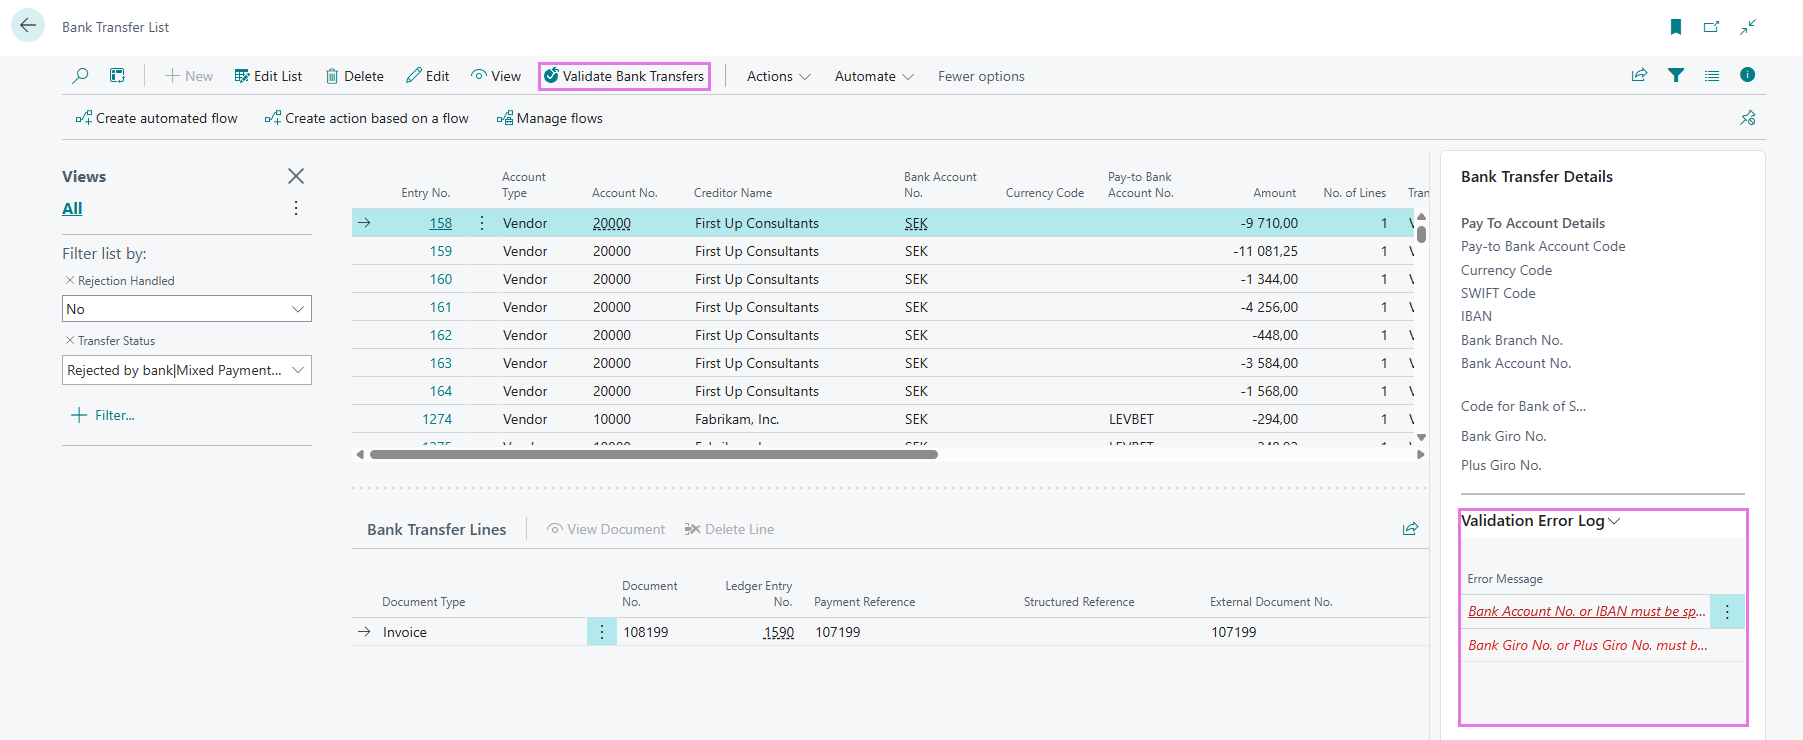Click the horizontal scrollbar of the transfer list
This screenshot has width=1803, height=740.
coord(654,454)
